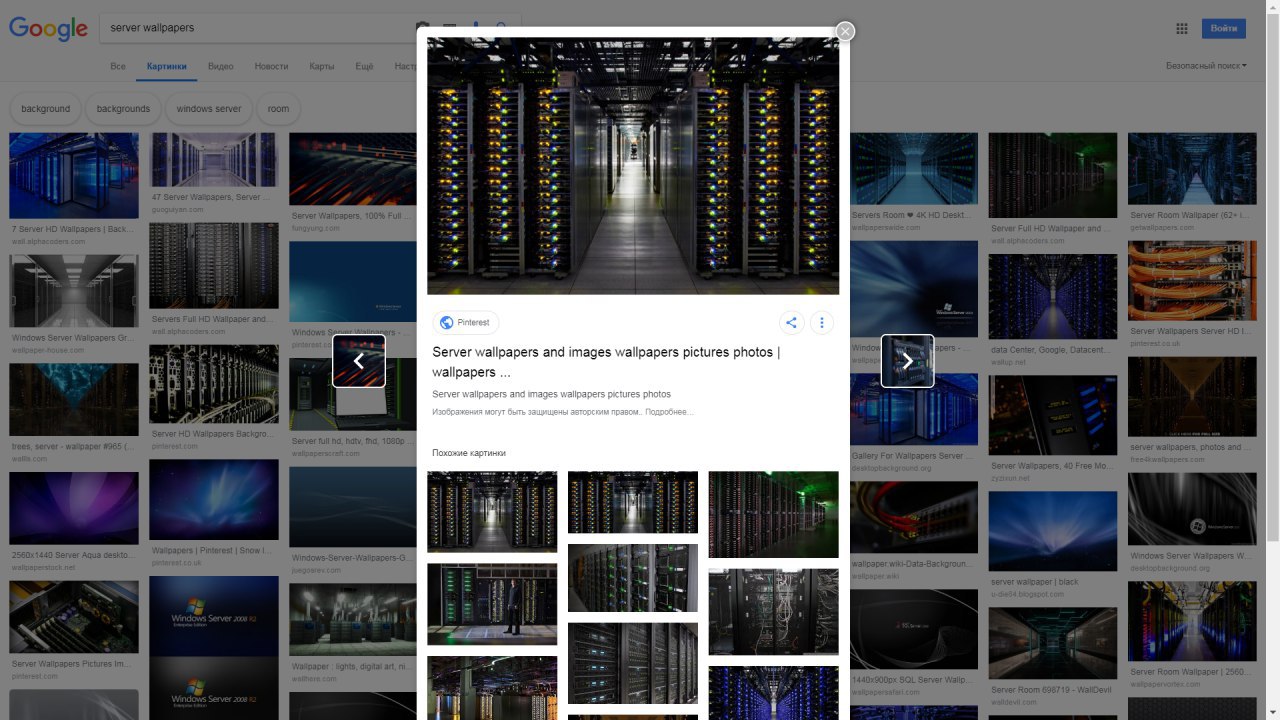
Task: Click the 'getwallpapers.com' source text
Action: coord(1162,227)
